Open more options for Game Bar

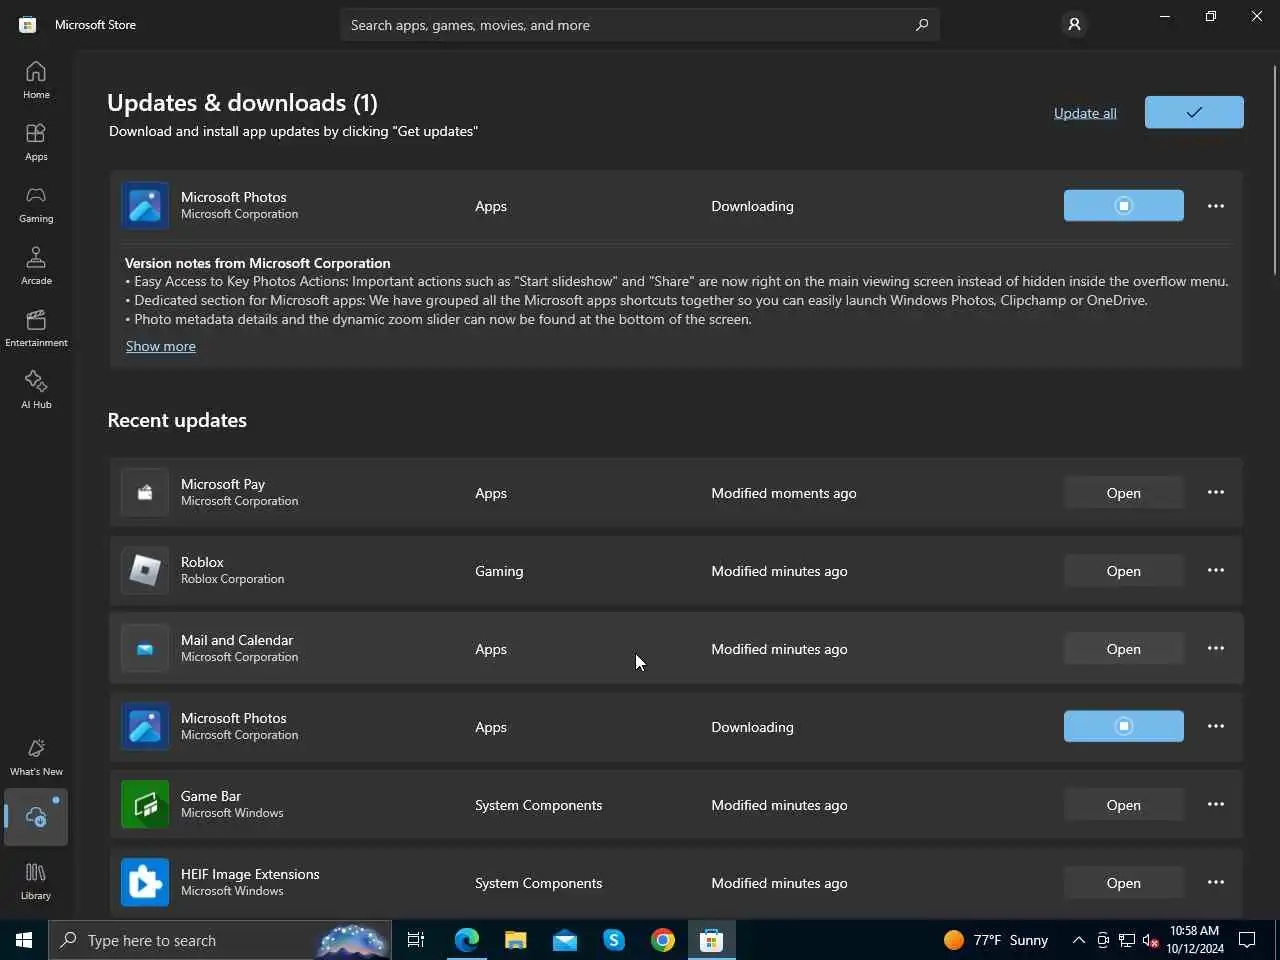(x=1216, y=805)
